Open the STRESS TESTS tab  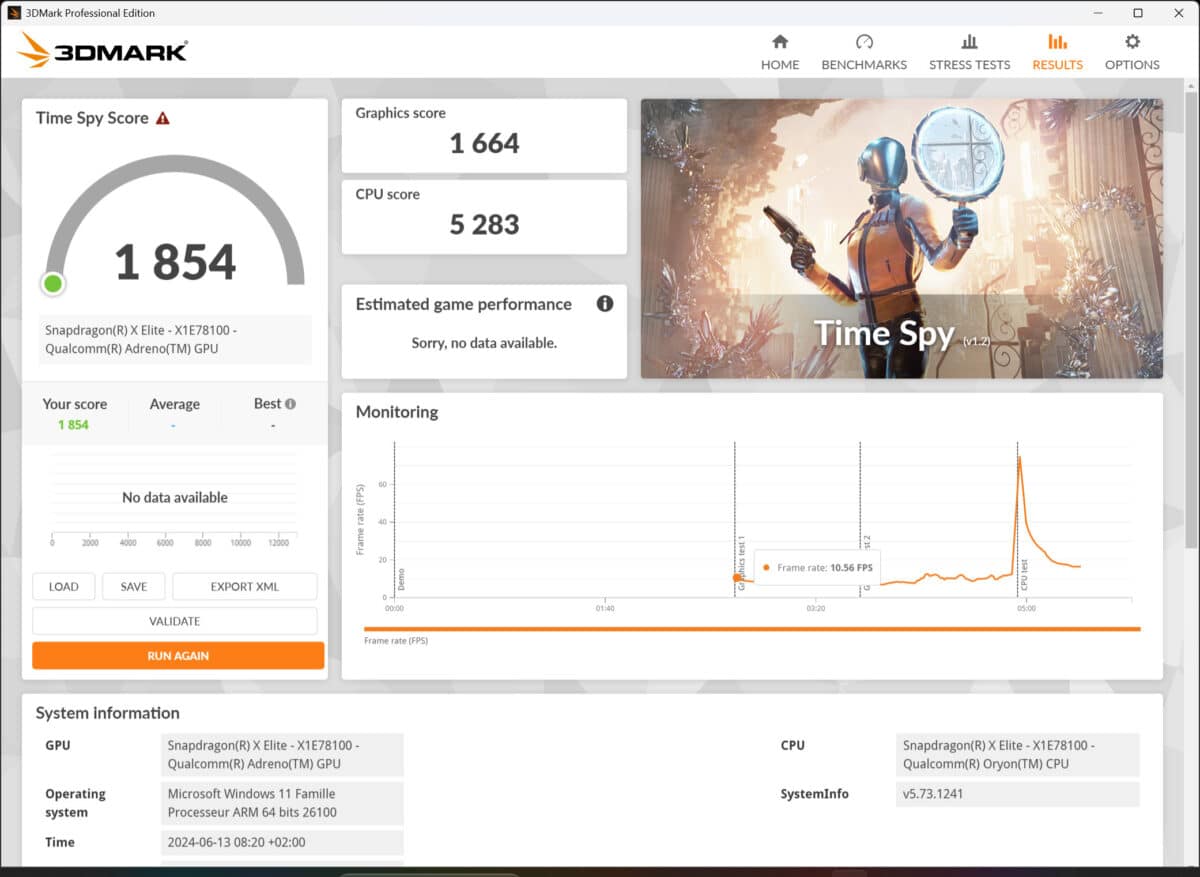pyautogui.click(x=969, y=64)
